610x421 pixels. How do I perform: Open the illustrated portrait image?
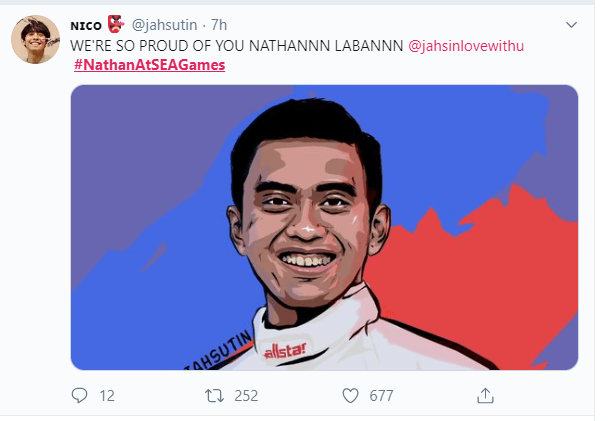[324, 227]
